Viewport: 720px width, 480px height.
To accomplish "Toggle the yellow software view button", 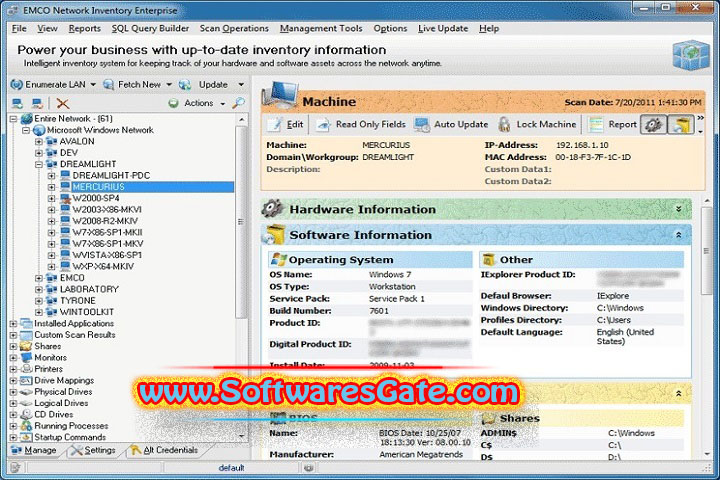I will [x=681, y=124].
